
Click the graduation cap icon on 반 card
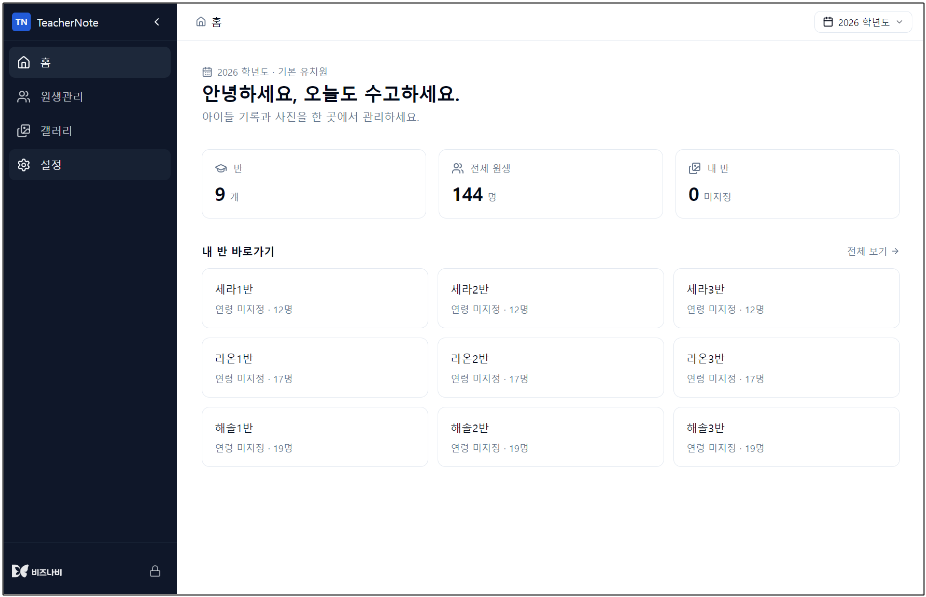point(221,169)
